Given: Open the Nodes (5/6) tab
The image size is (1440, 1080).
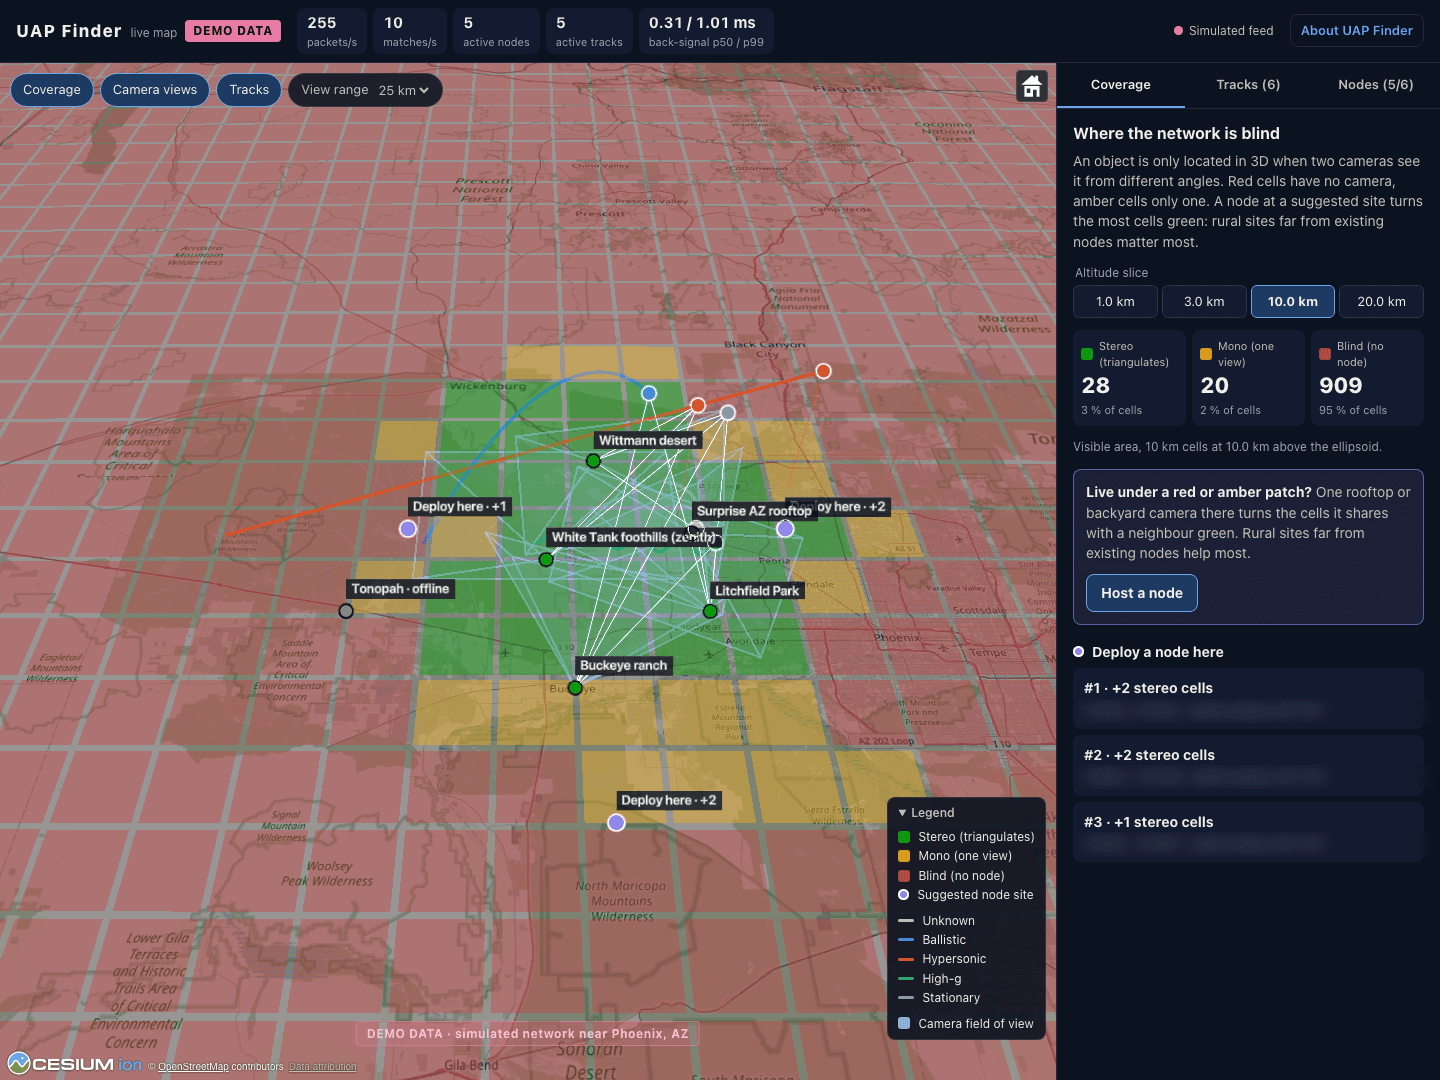Looking at the screenshot, I should click(x=1376, y=85).
